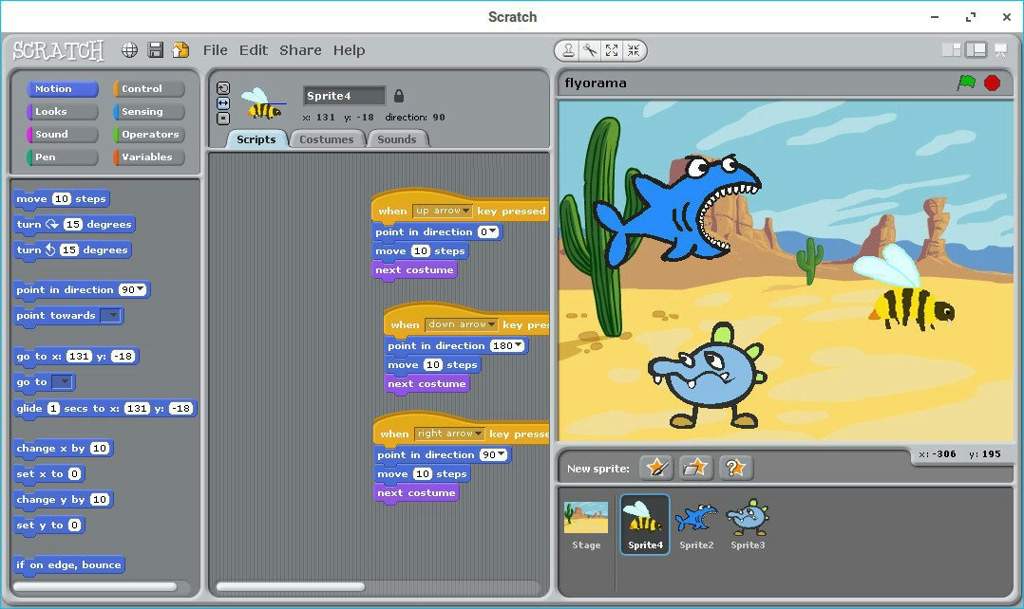Choose new sprite from file
Screen dimensions: 1024x609
click(x=696, y=467)
